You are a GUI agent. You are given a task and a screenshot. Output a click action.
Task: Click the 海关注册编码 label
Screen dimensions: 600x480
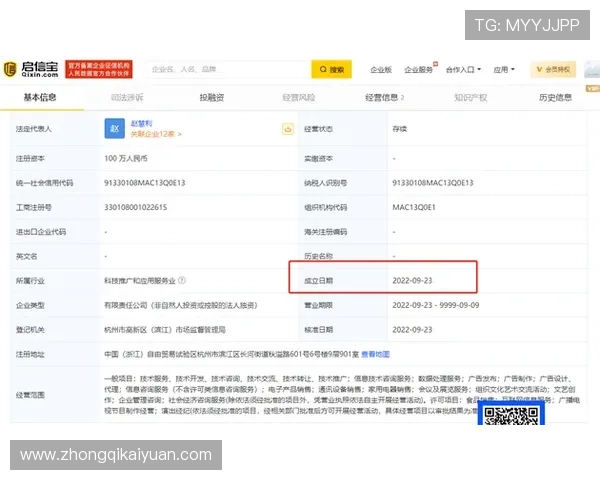(x=326, y=232)
